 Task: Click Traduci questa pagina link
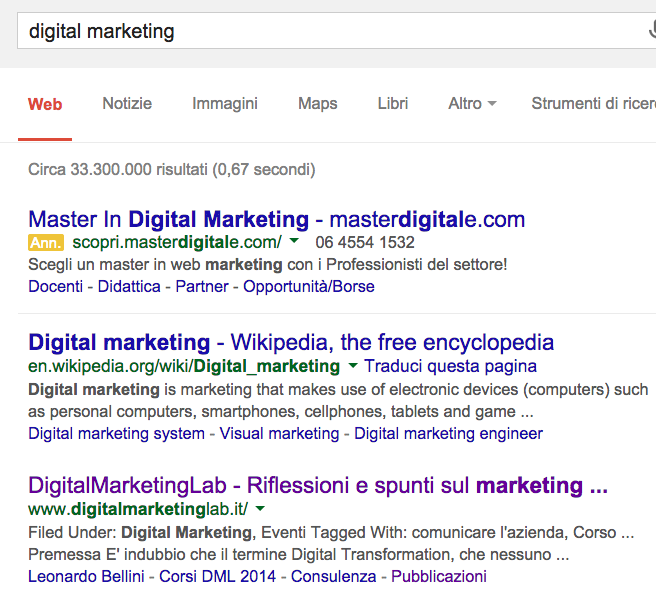(x=451, y=366)
